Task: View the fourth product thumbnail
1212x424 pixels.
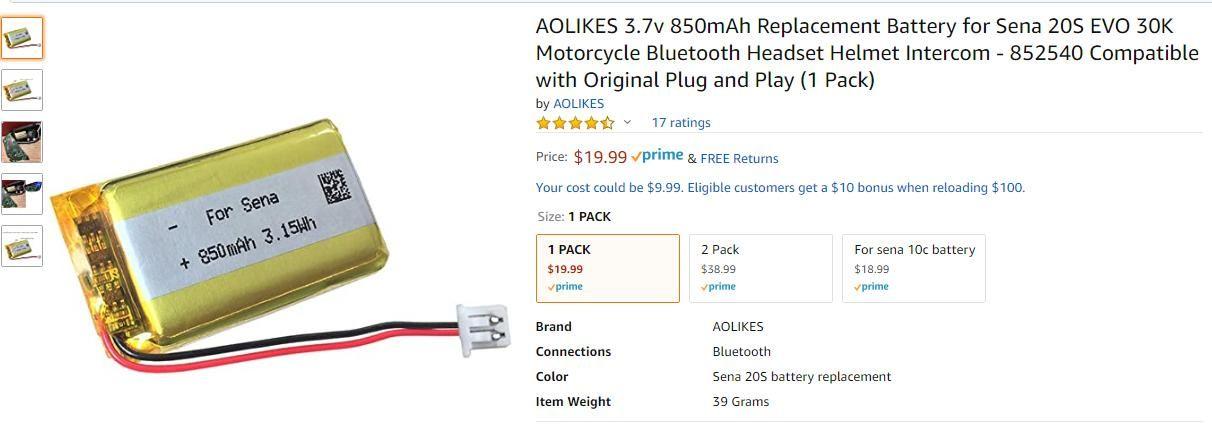Action: coord(22,194)
